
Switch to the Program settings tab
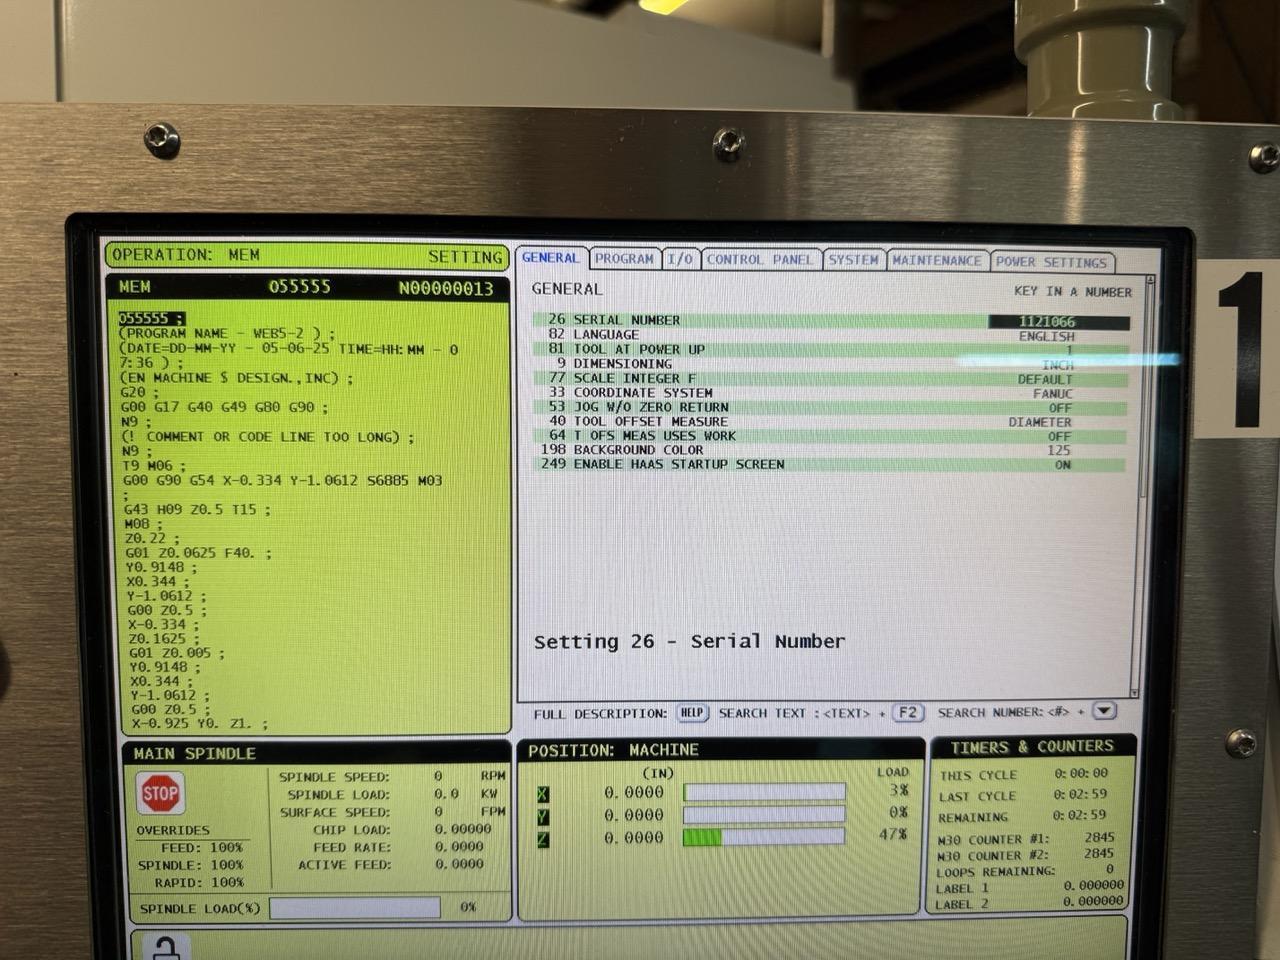(624, 259)
